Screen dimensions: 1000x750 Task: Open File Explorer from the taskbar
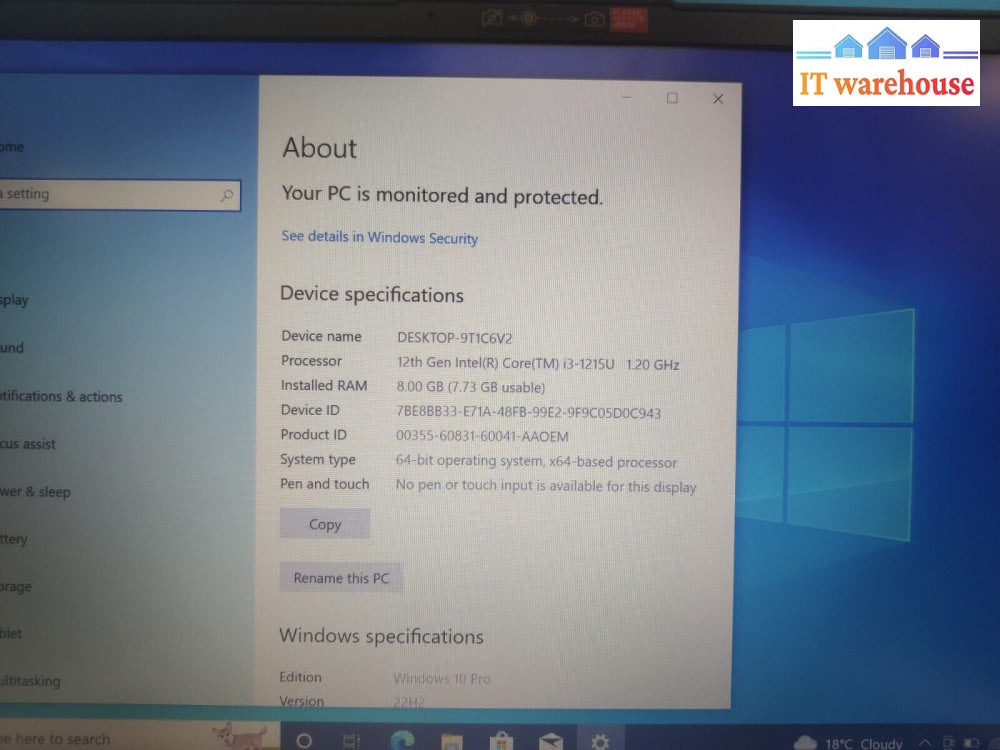(452, 741)
